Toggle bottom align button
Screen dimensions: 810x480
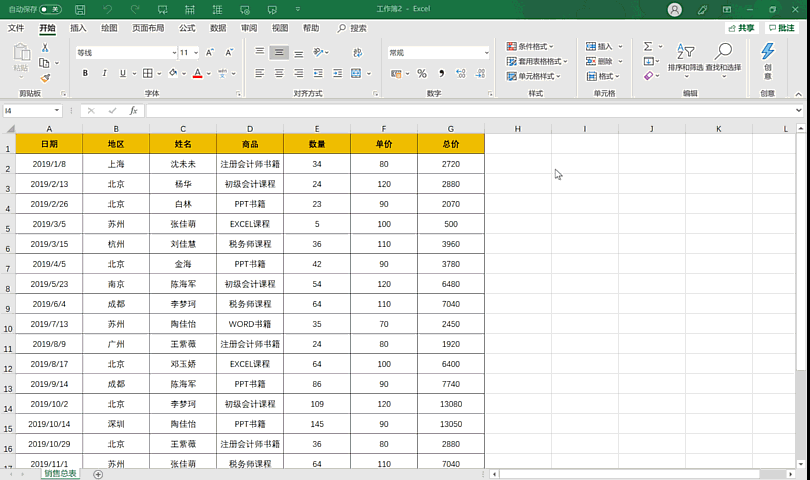tap(299, 53)
